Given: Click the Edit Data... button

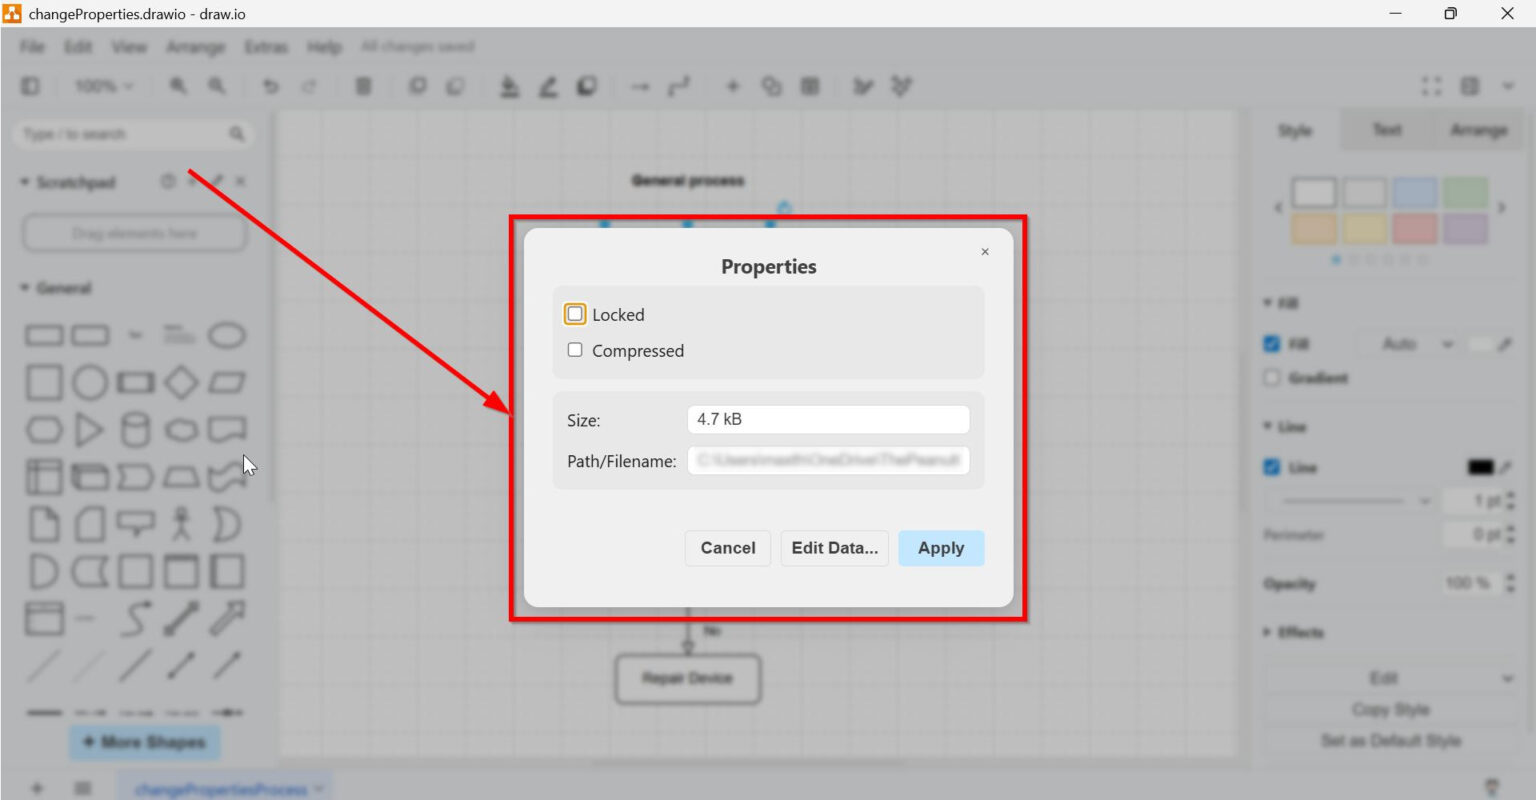Looking at the screenshot, I should 835,548.
